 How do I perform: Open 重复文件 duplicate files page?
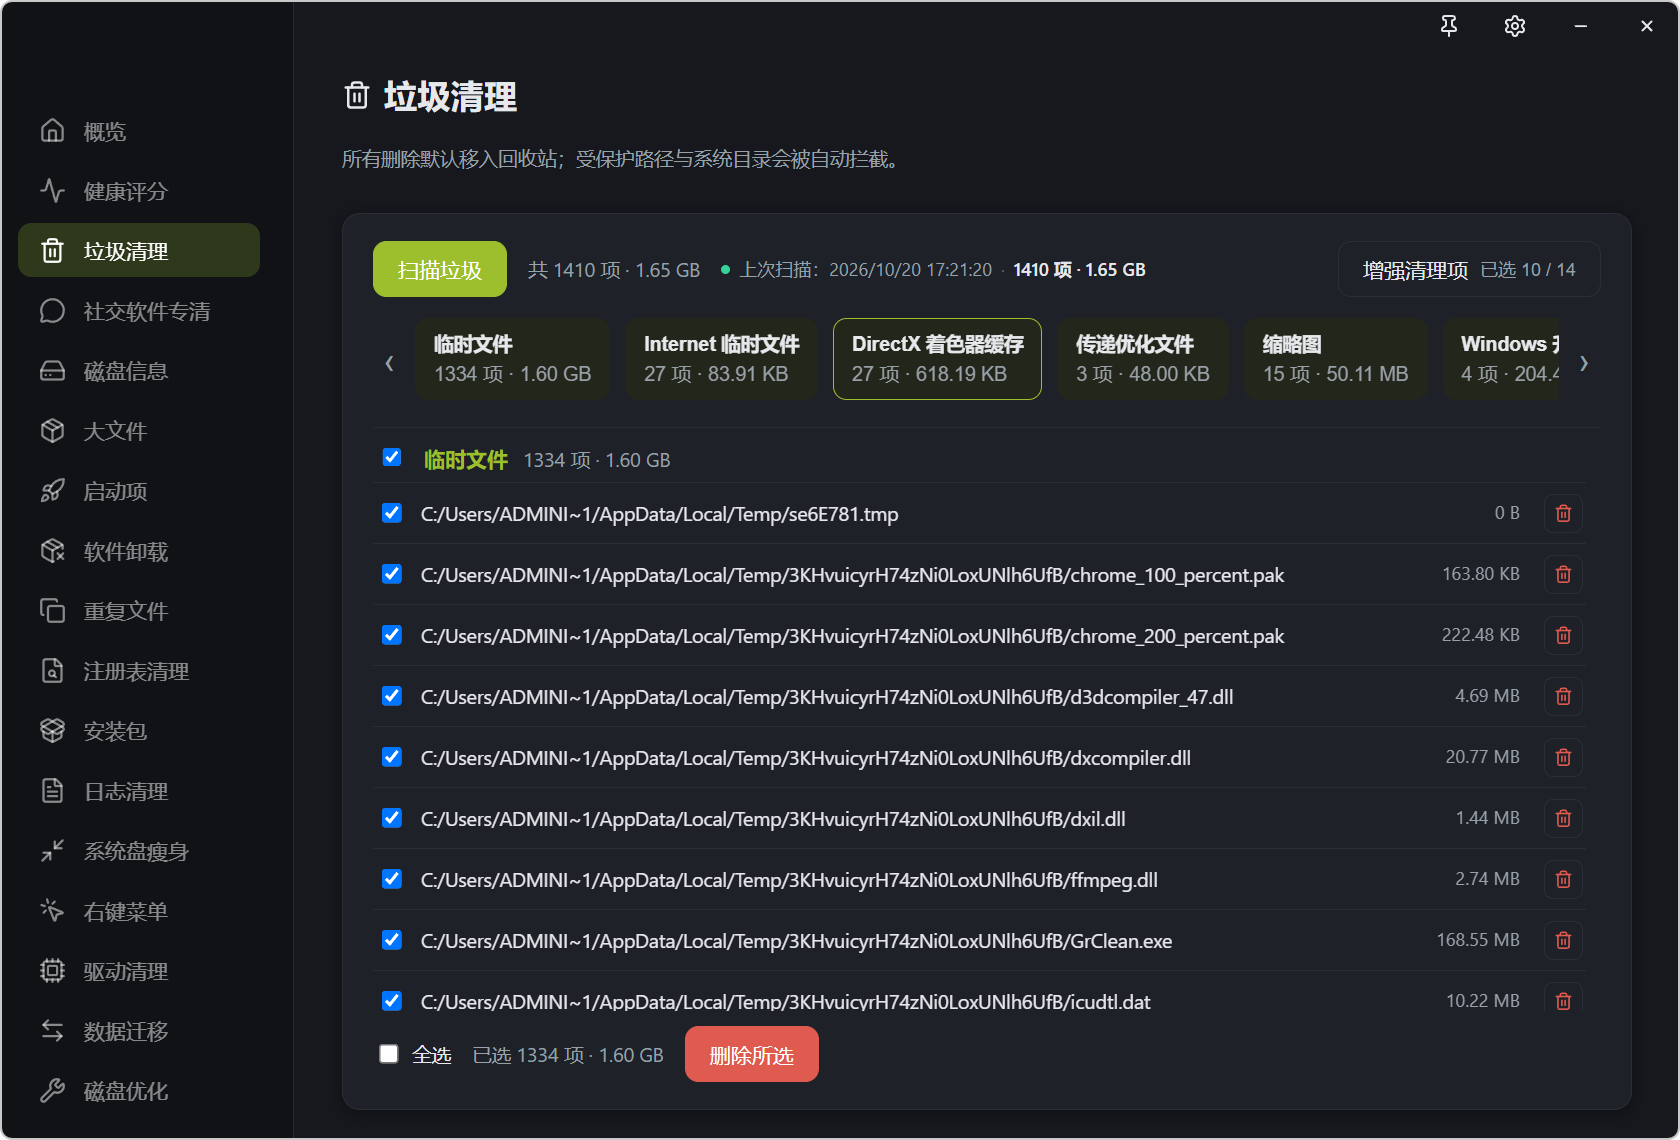139,611
